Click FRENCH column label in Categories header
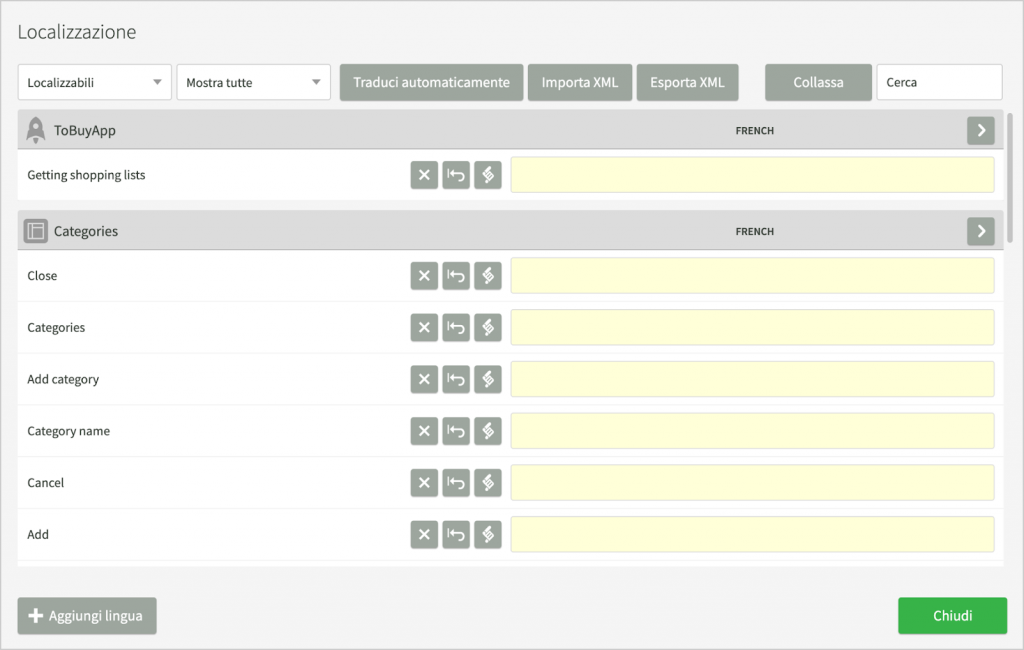The width and height of the screenshot is (1024, 650). click(754, 231)
